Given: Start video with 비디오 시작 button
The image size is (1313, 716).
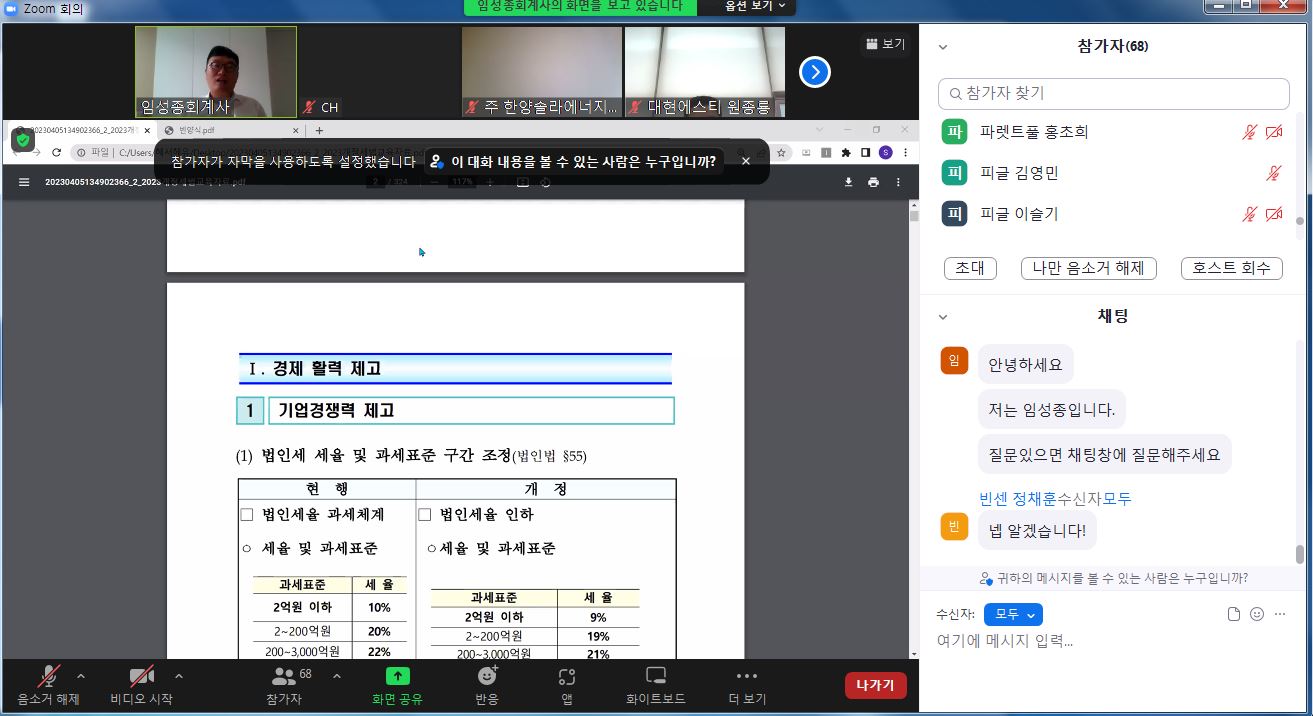Looking at the screenshot, I should (141, 685).
